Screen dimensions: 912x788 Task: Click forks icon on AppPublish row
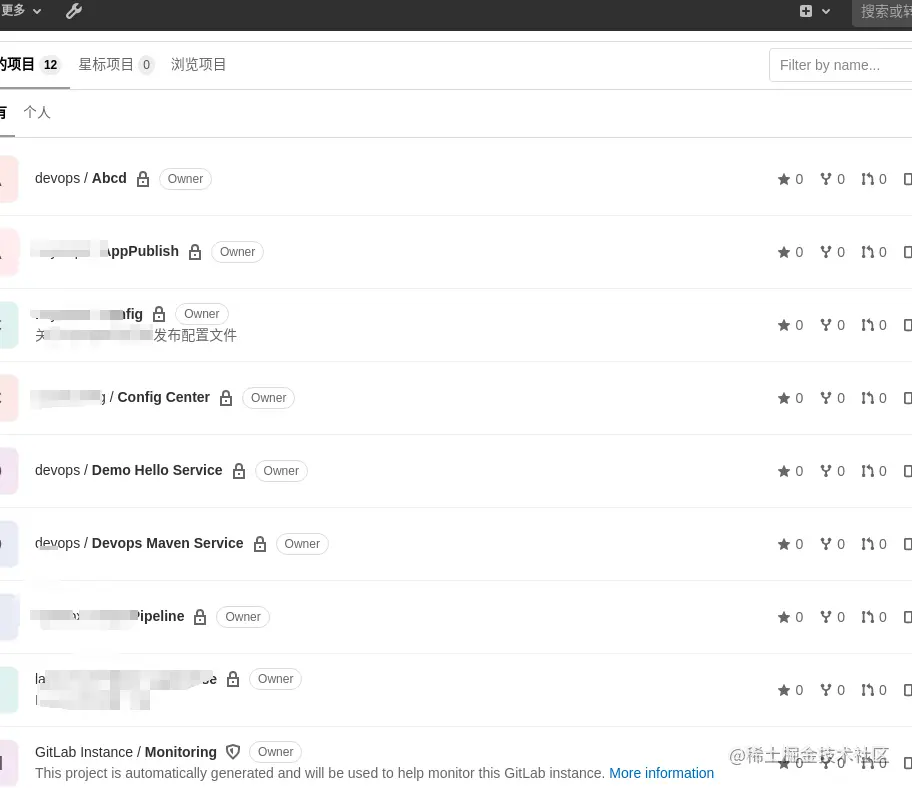(x=826, y=251)
